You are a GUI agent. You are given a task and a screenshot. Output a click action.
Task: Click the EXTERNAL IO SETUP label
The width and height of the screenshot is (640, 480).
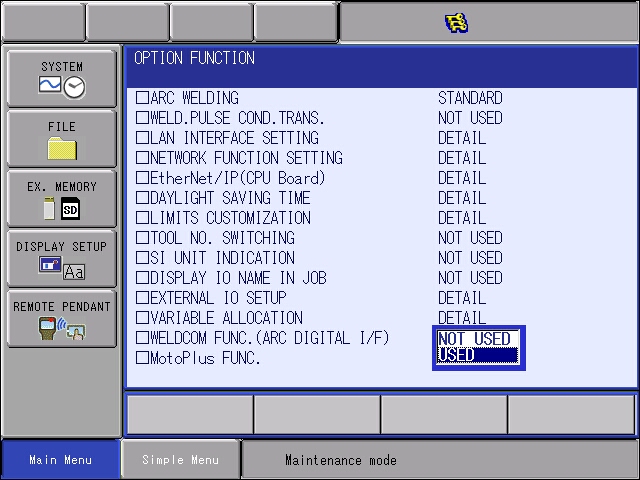pos(218,298)
